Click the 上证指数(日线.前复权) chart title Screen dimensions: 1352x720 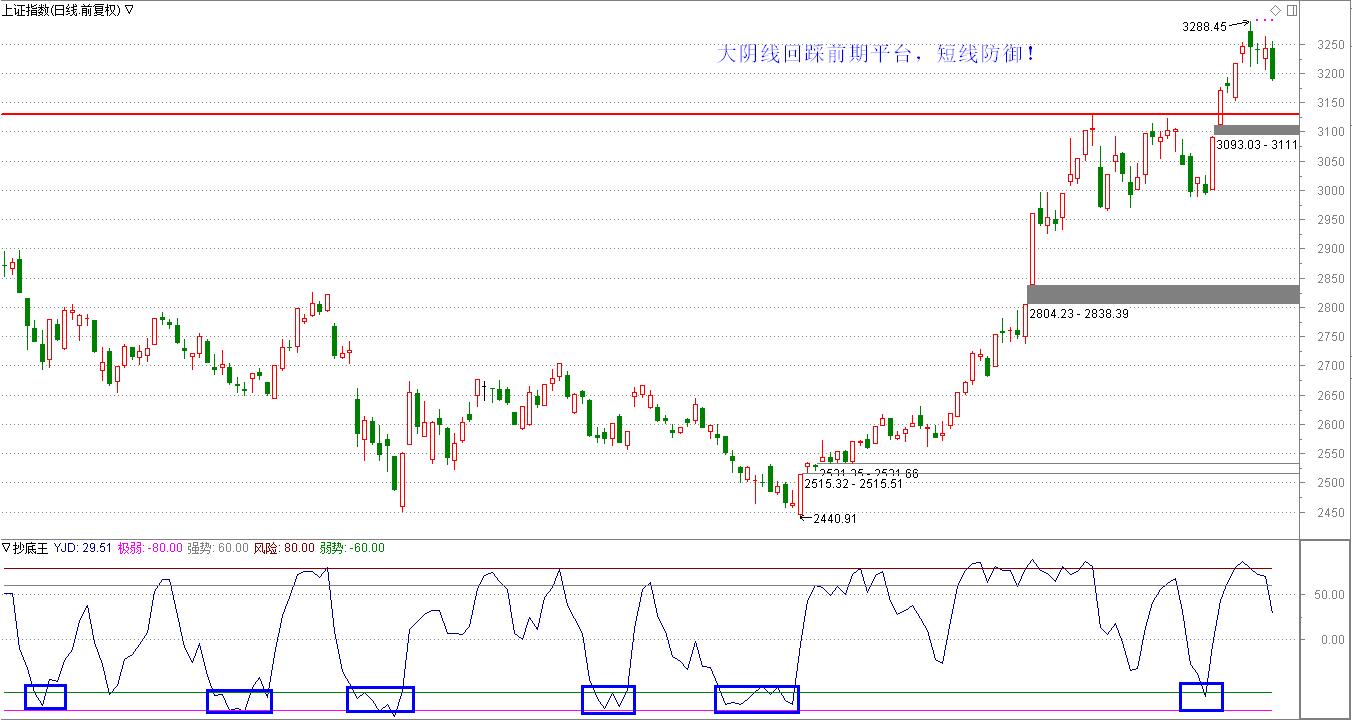coord(62,10)
